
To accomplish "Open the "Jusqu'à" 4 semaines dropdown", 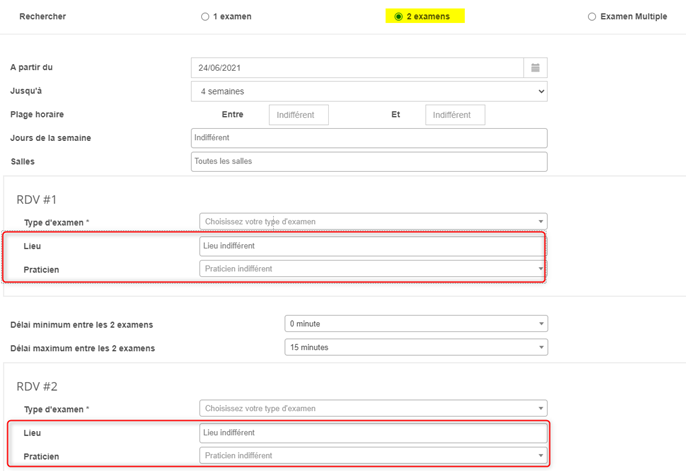I will [x=368, y=91].
